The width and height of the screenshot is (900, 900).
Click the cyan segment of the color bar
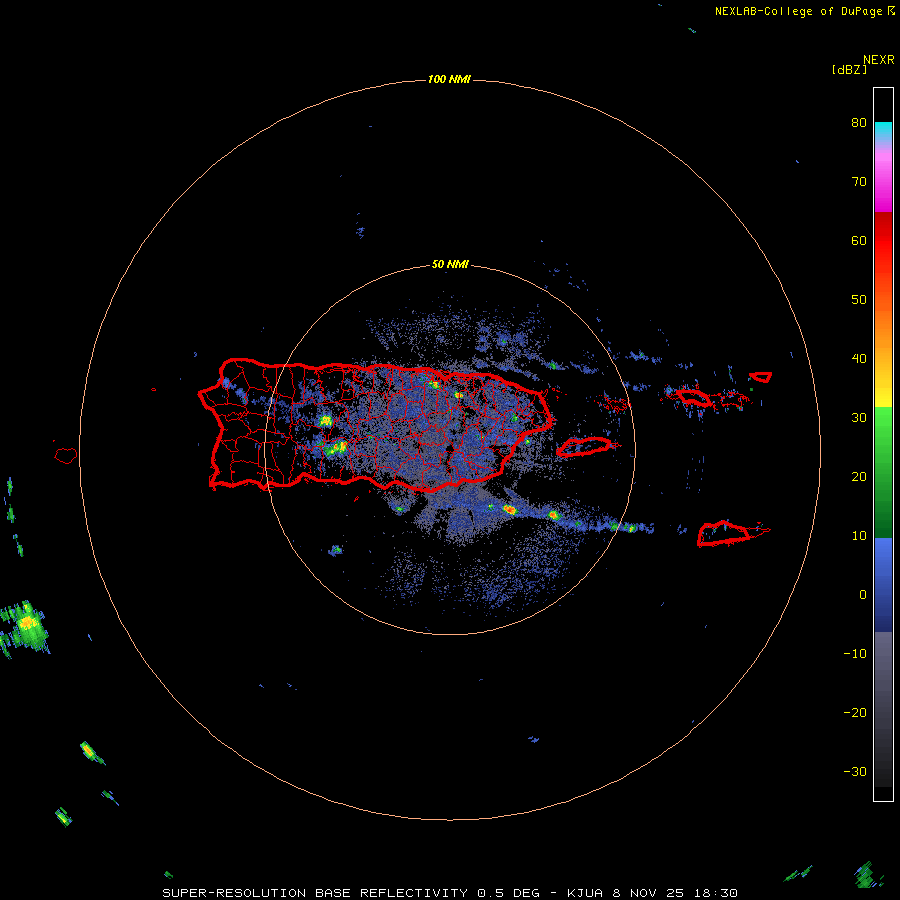[x=883, y=131]
